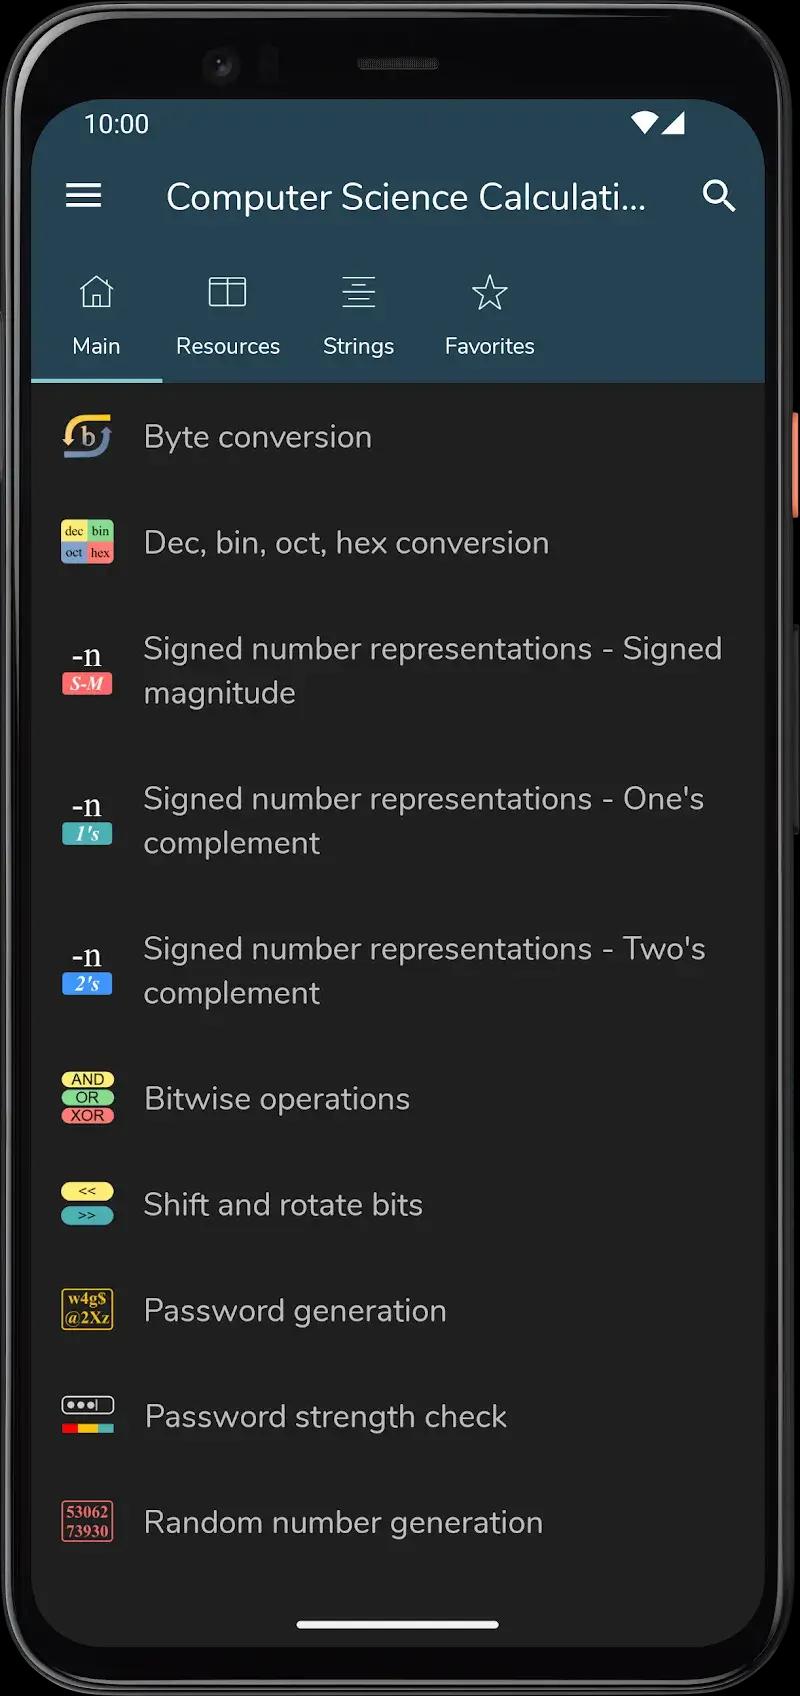Click the Password generation icon
Image resolution: width=800 pixels, height=1696 pixels.
click(x=88, y=1310)
